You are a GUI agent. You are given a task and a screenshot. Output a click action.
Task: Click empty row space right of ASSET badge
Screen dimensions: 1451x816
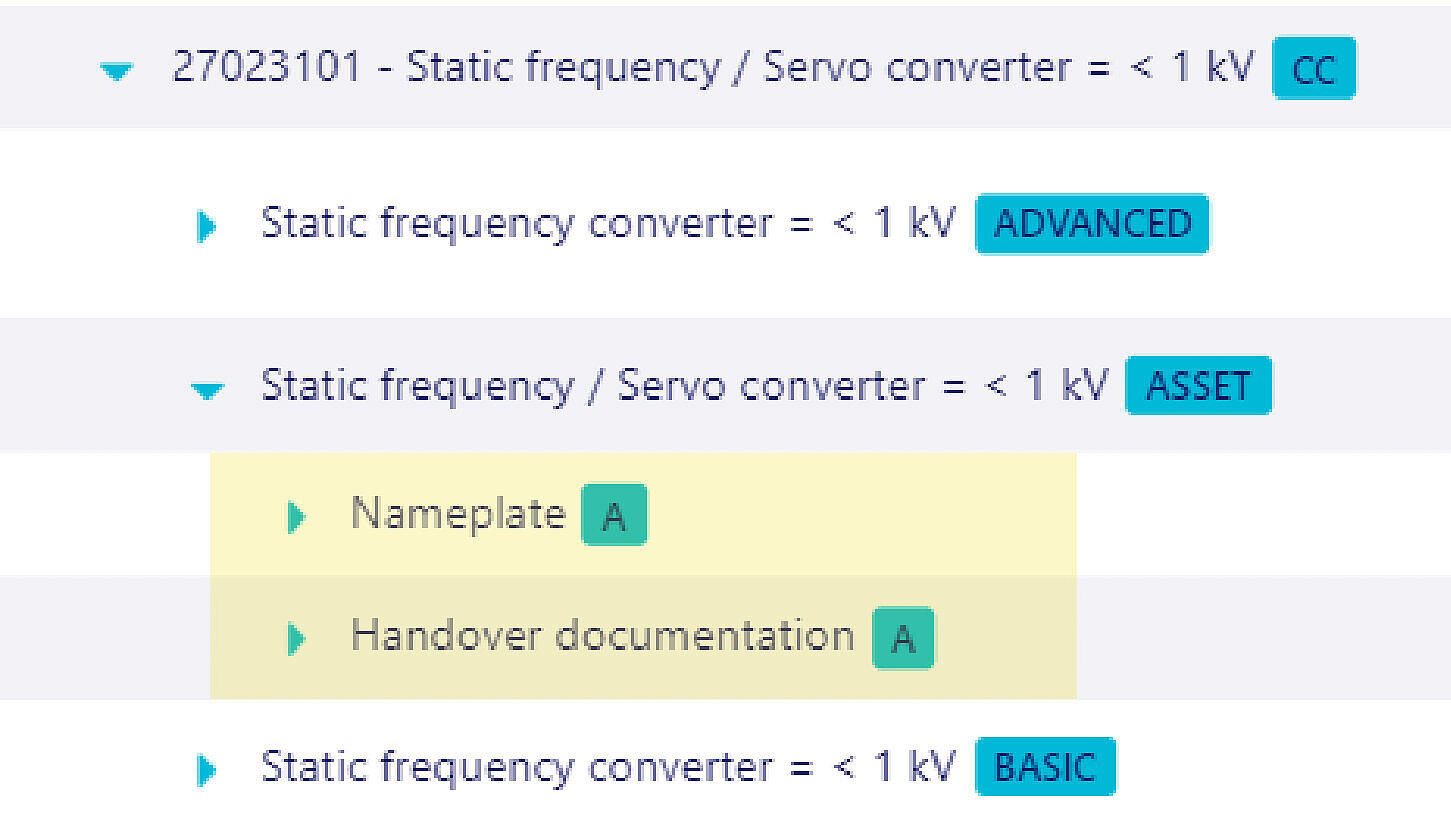pyautogui.click(x=1360, y=386)
